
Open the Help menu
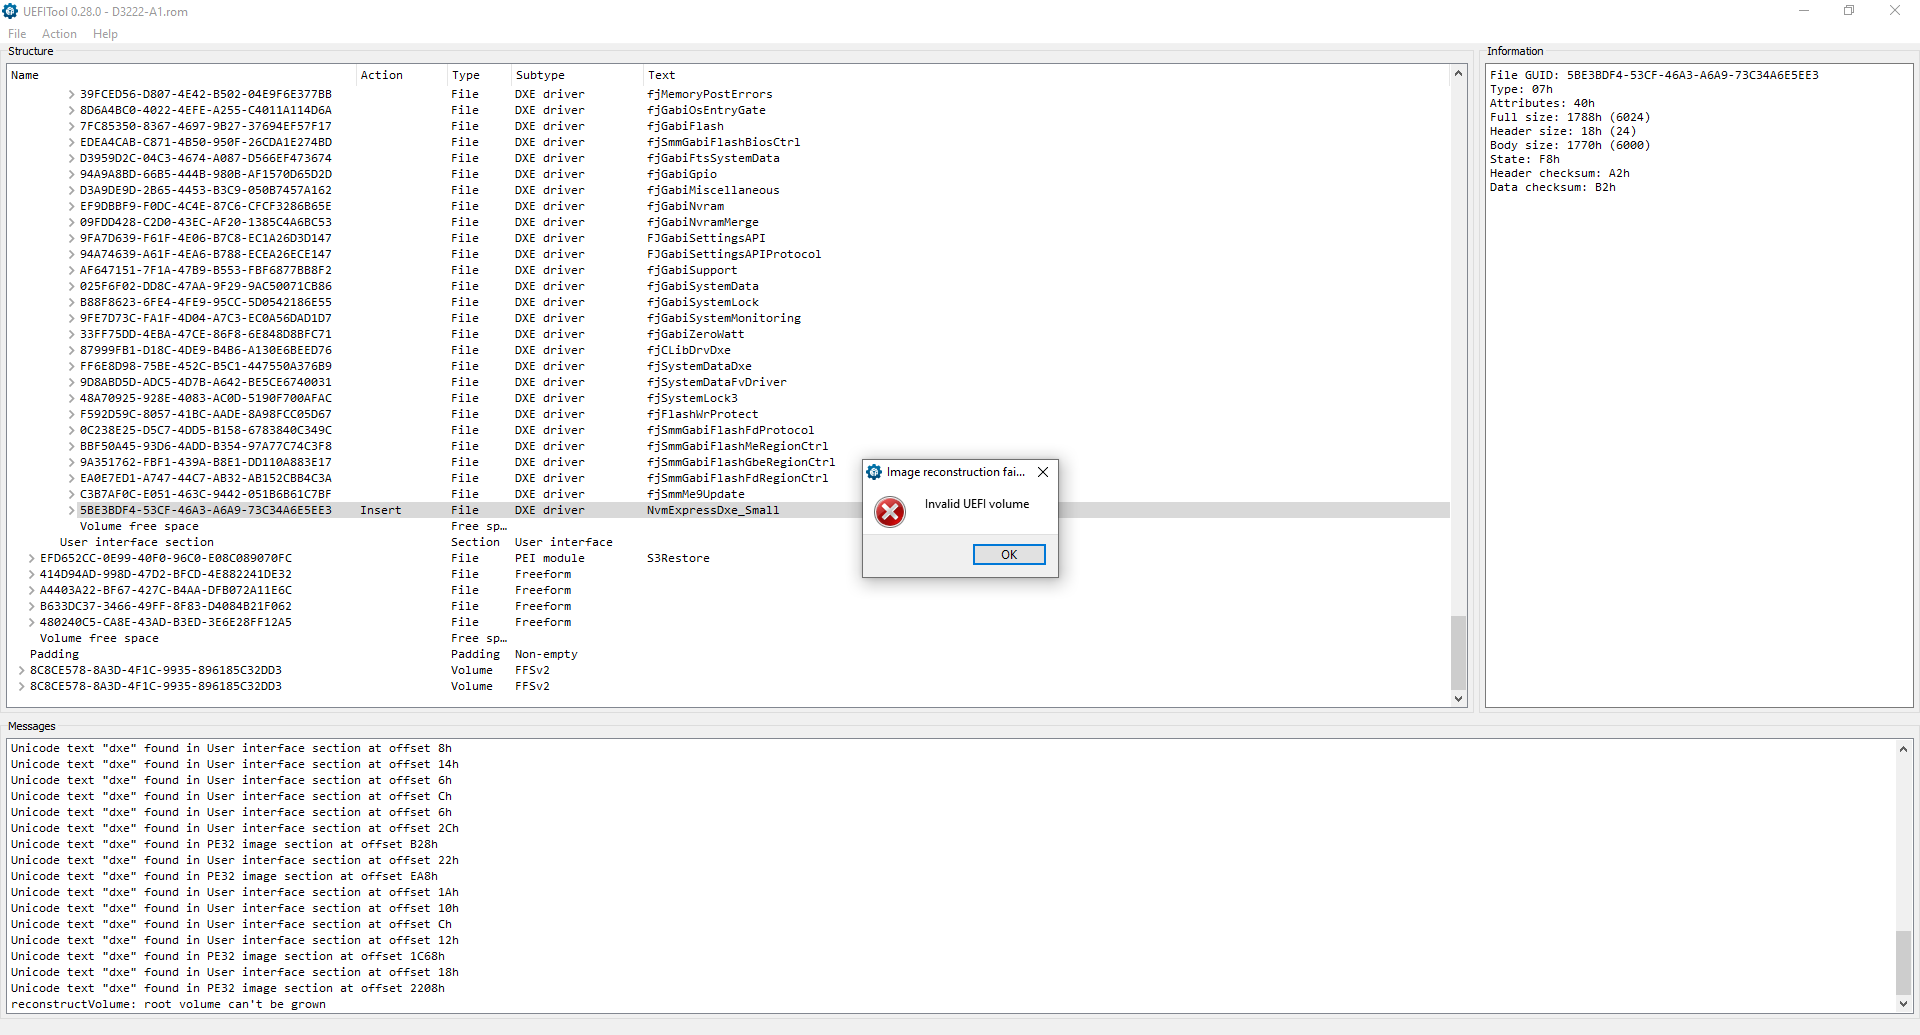(105, 34)
